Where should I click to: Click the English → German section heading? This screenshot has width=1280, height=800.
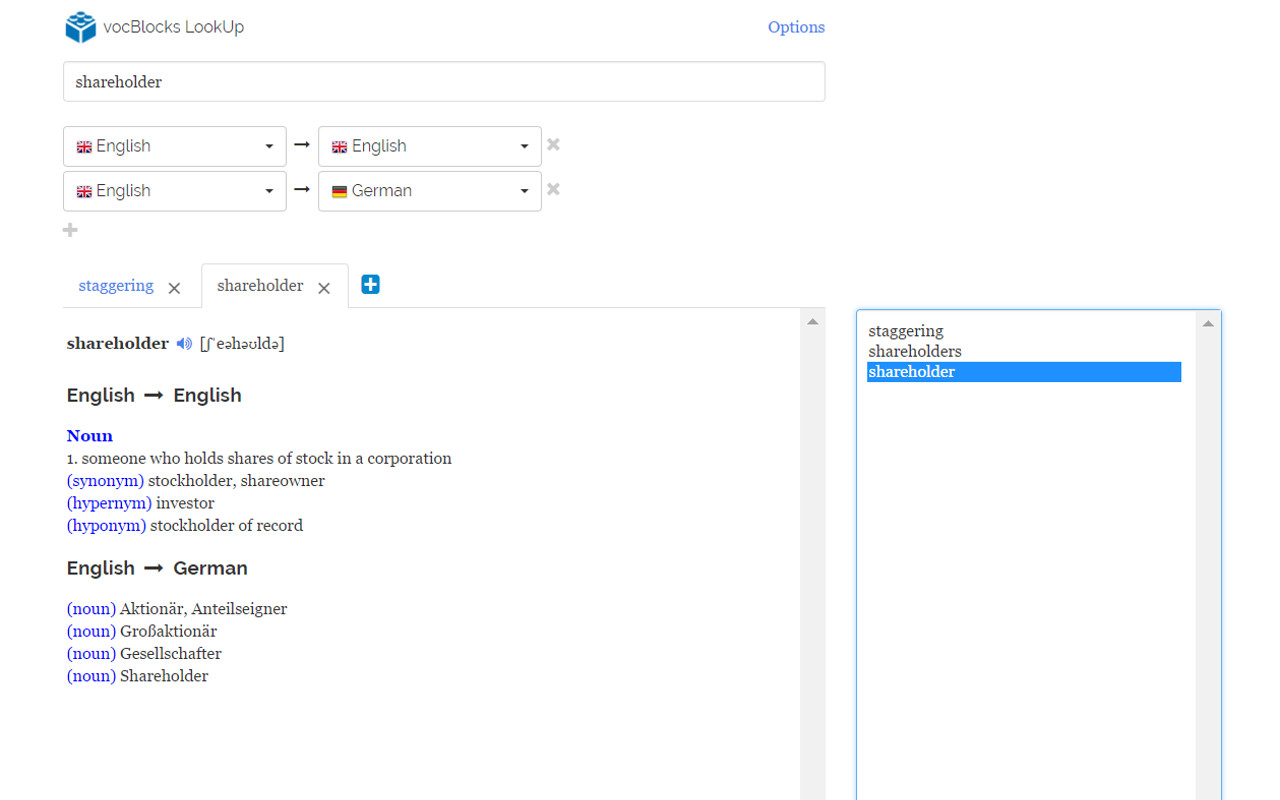[157, 568]
